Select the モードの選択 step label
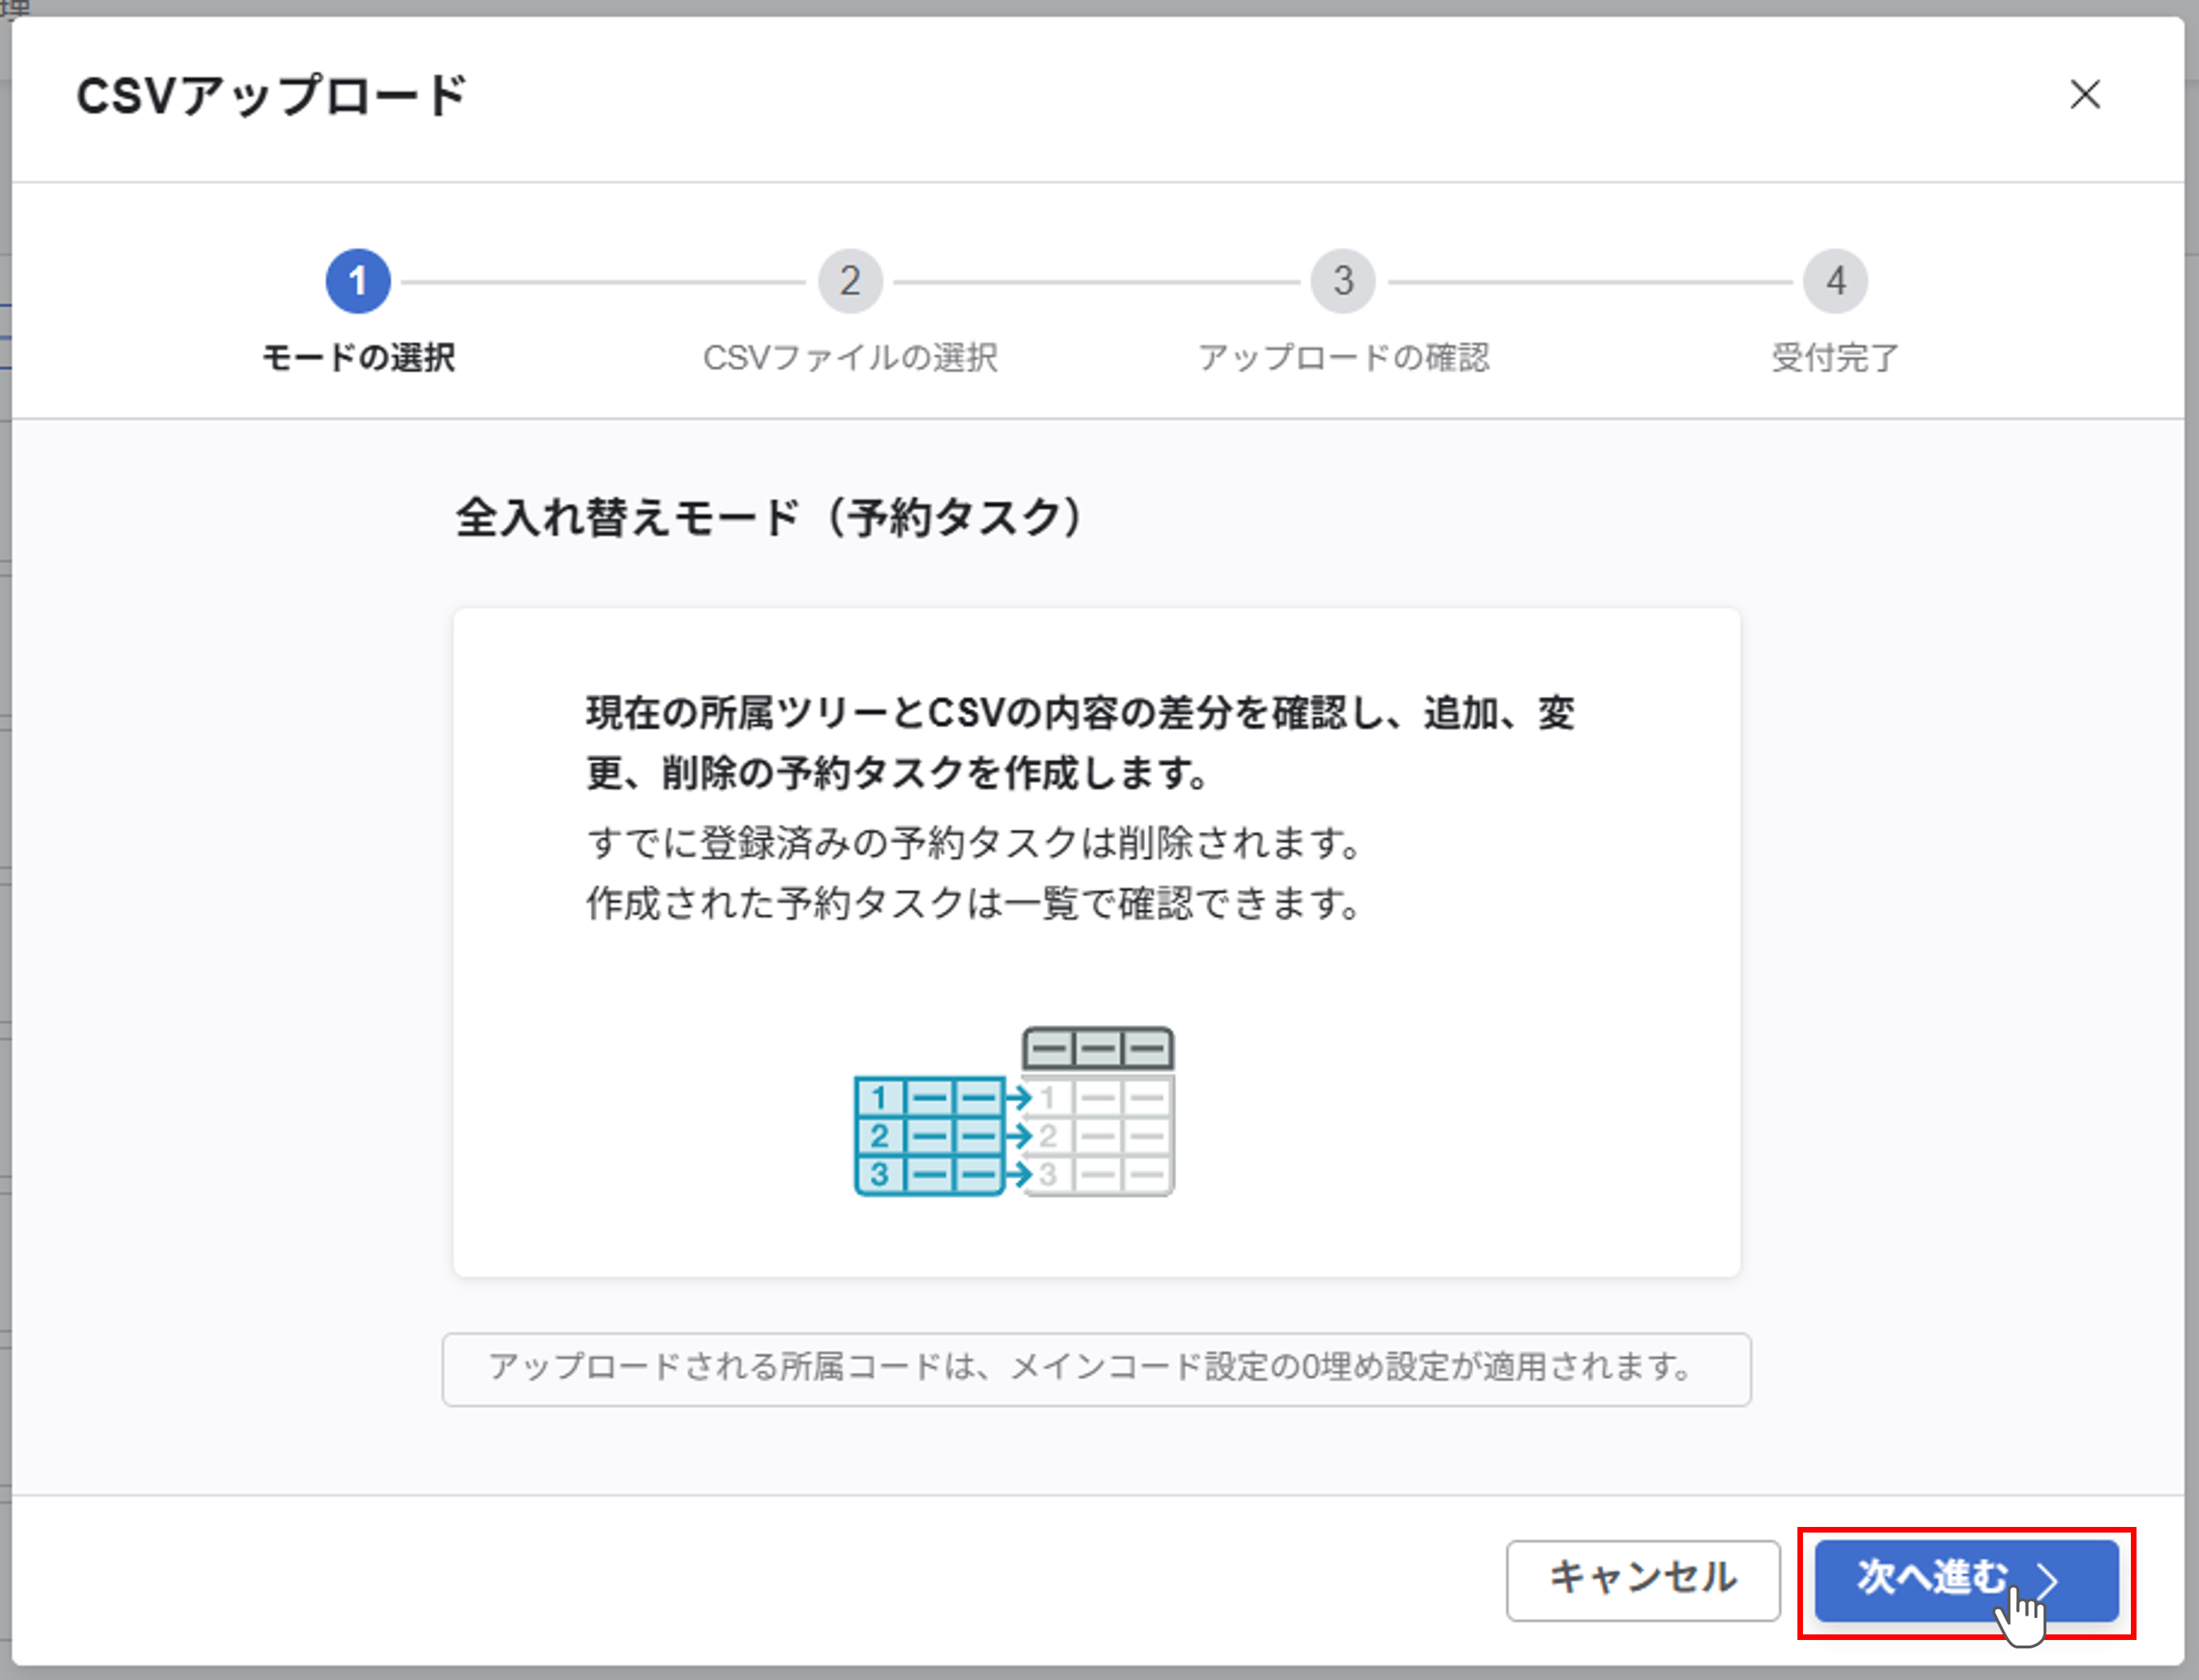 (358, 357)
